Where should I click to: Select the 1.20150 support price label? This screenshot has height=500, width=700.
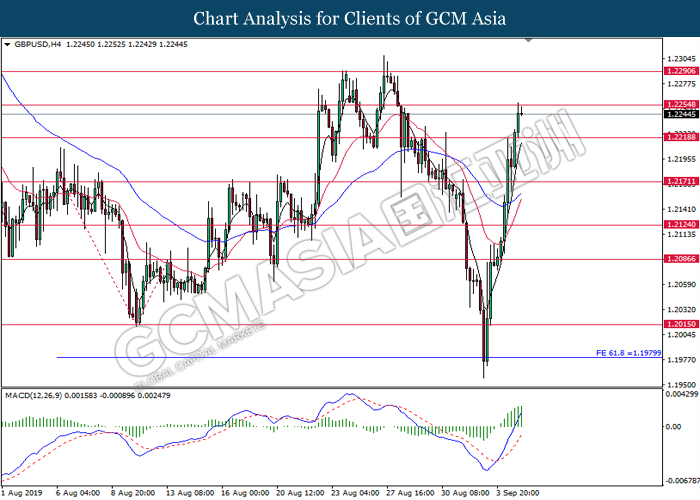[x=681, y=325]
